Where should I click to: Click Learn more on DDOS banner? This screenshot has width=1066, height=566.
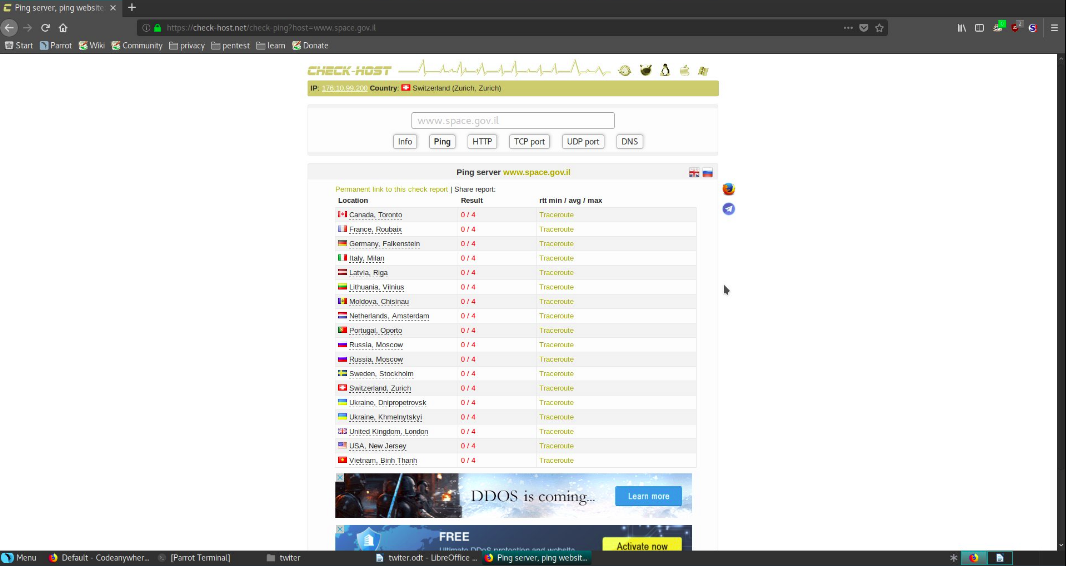(648, 496)
